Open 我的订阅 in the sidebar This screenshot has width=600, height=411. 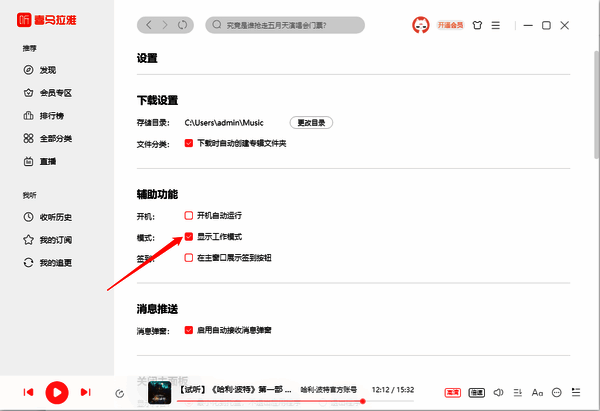pos(47,240)
